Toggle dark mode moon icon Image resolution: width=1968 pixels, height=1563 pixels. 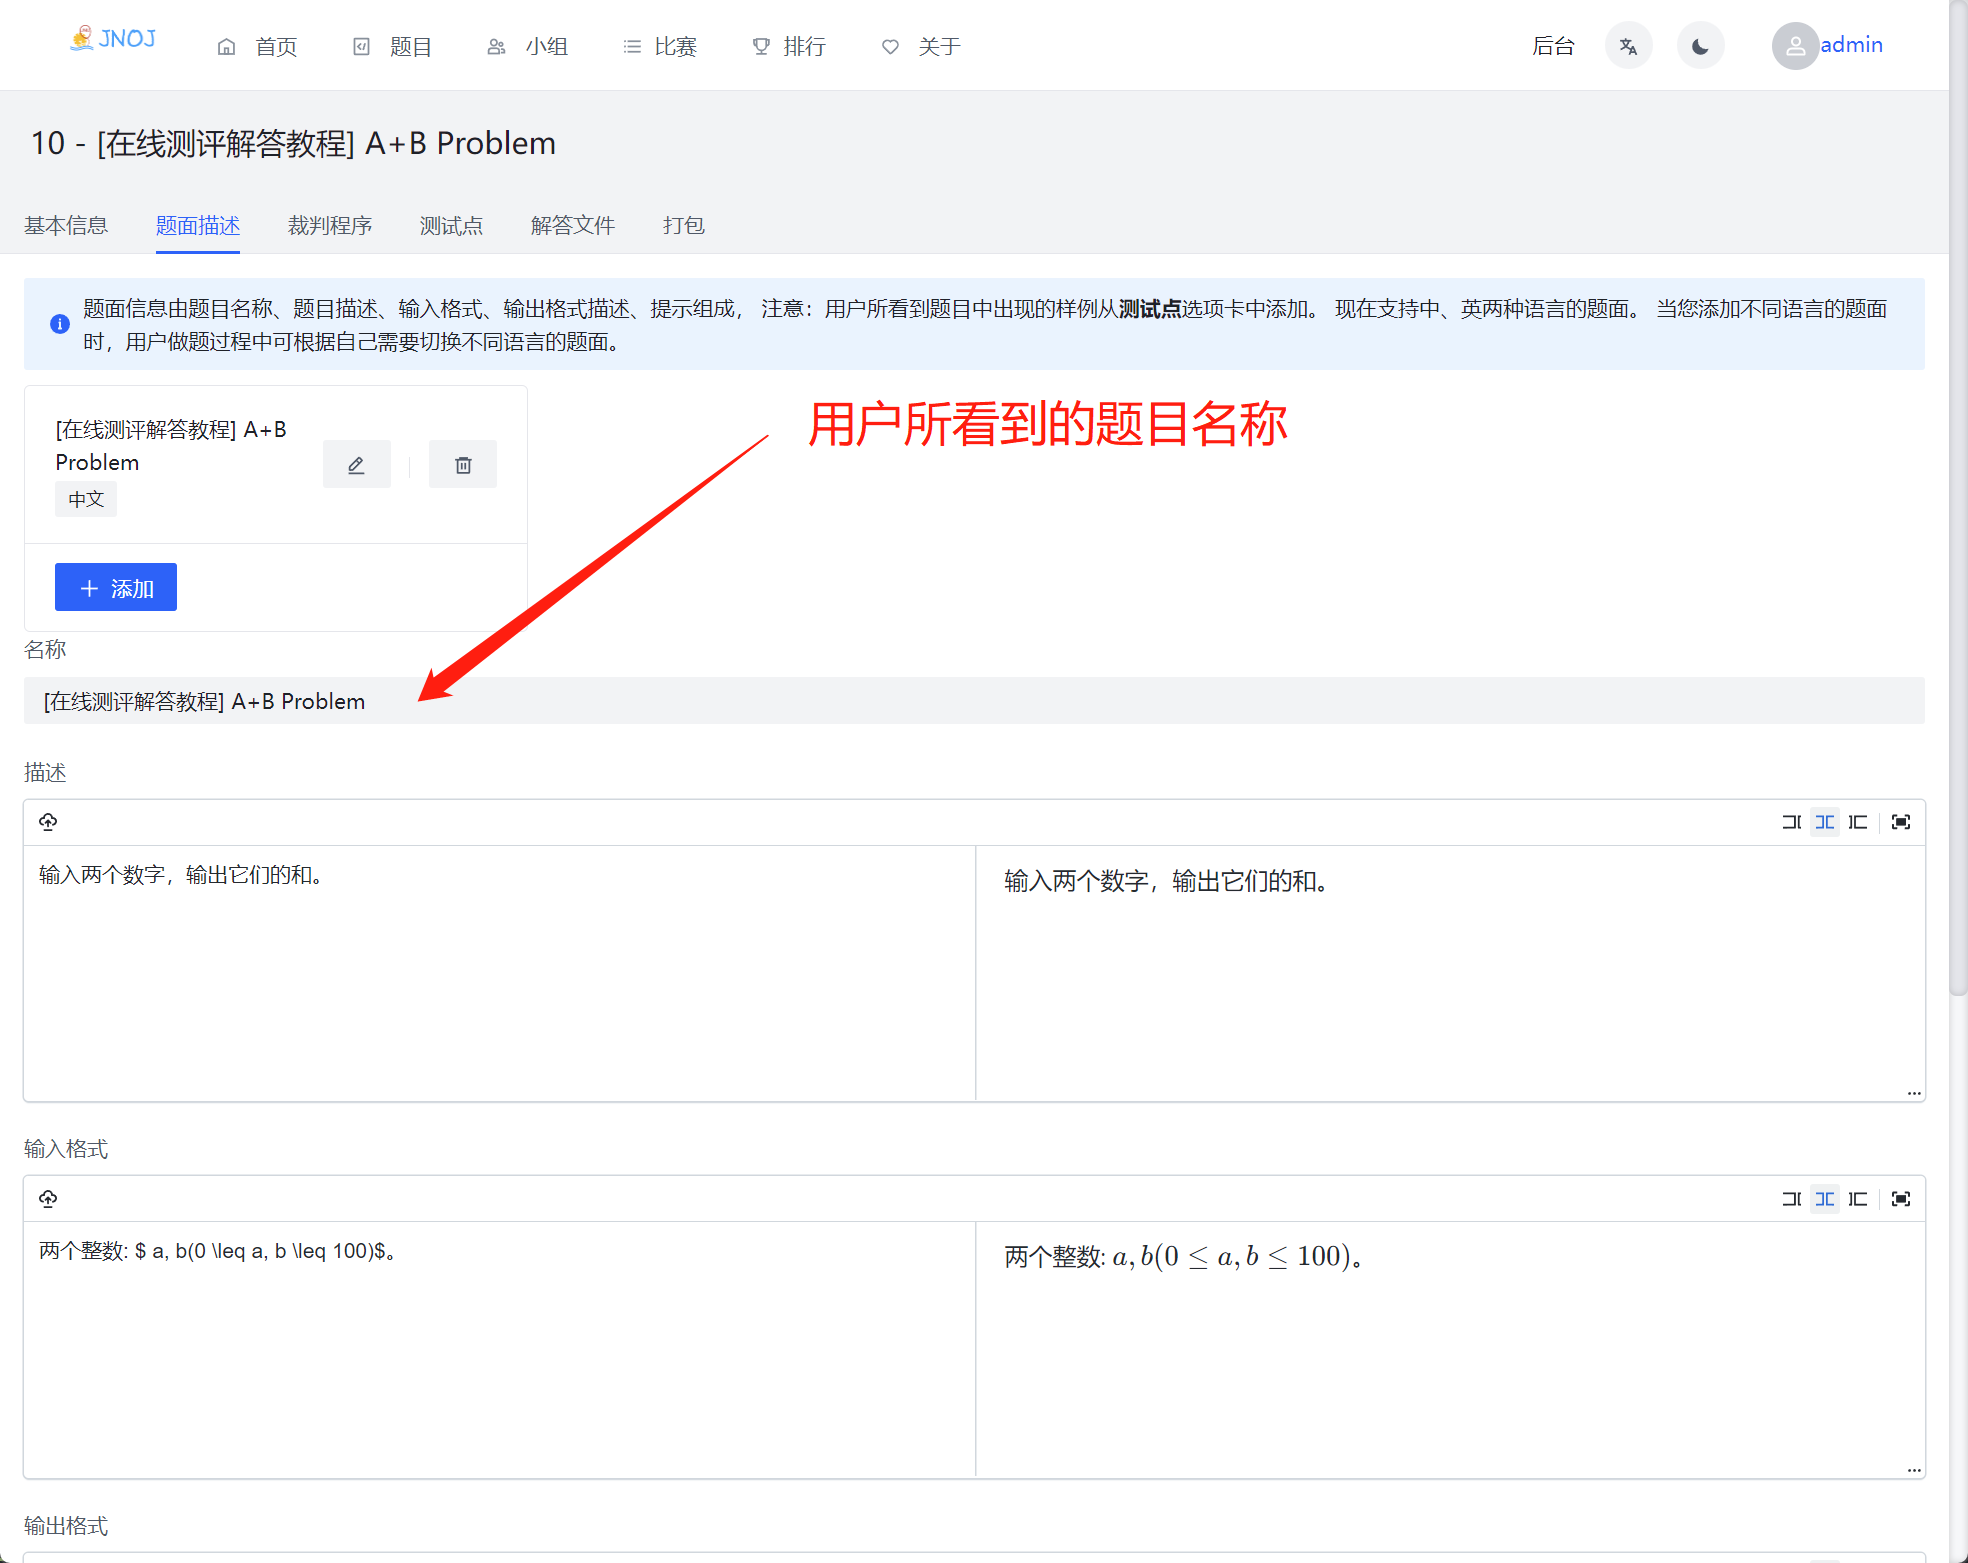1700,46
